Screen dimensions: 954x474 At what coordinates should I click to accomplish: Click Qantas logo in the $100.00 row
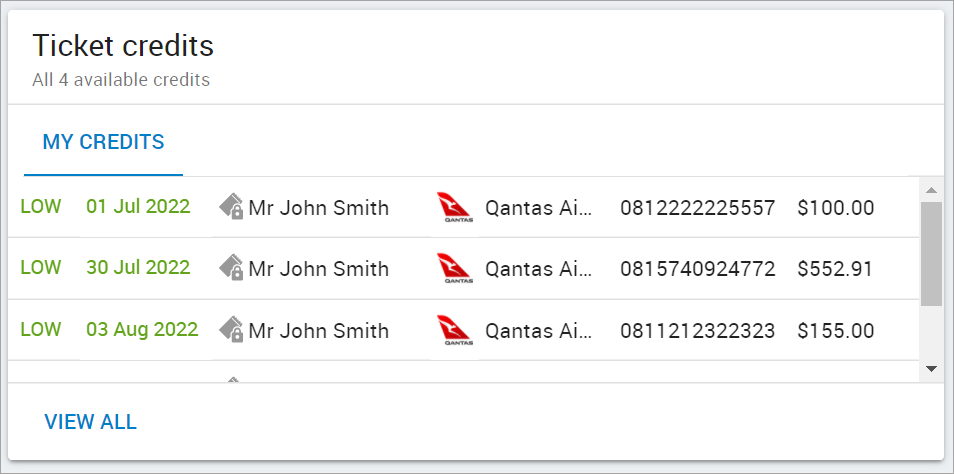tap(454, 207)
